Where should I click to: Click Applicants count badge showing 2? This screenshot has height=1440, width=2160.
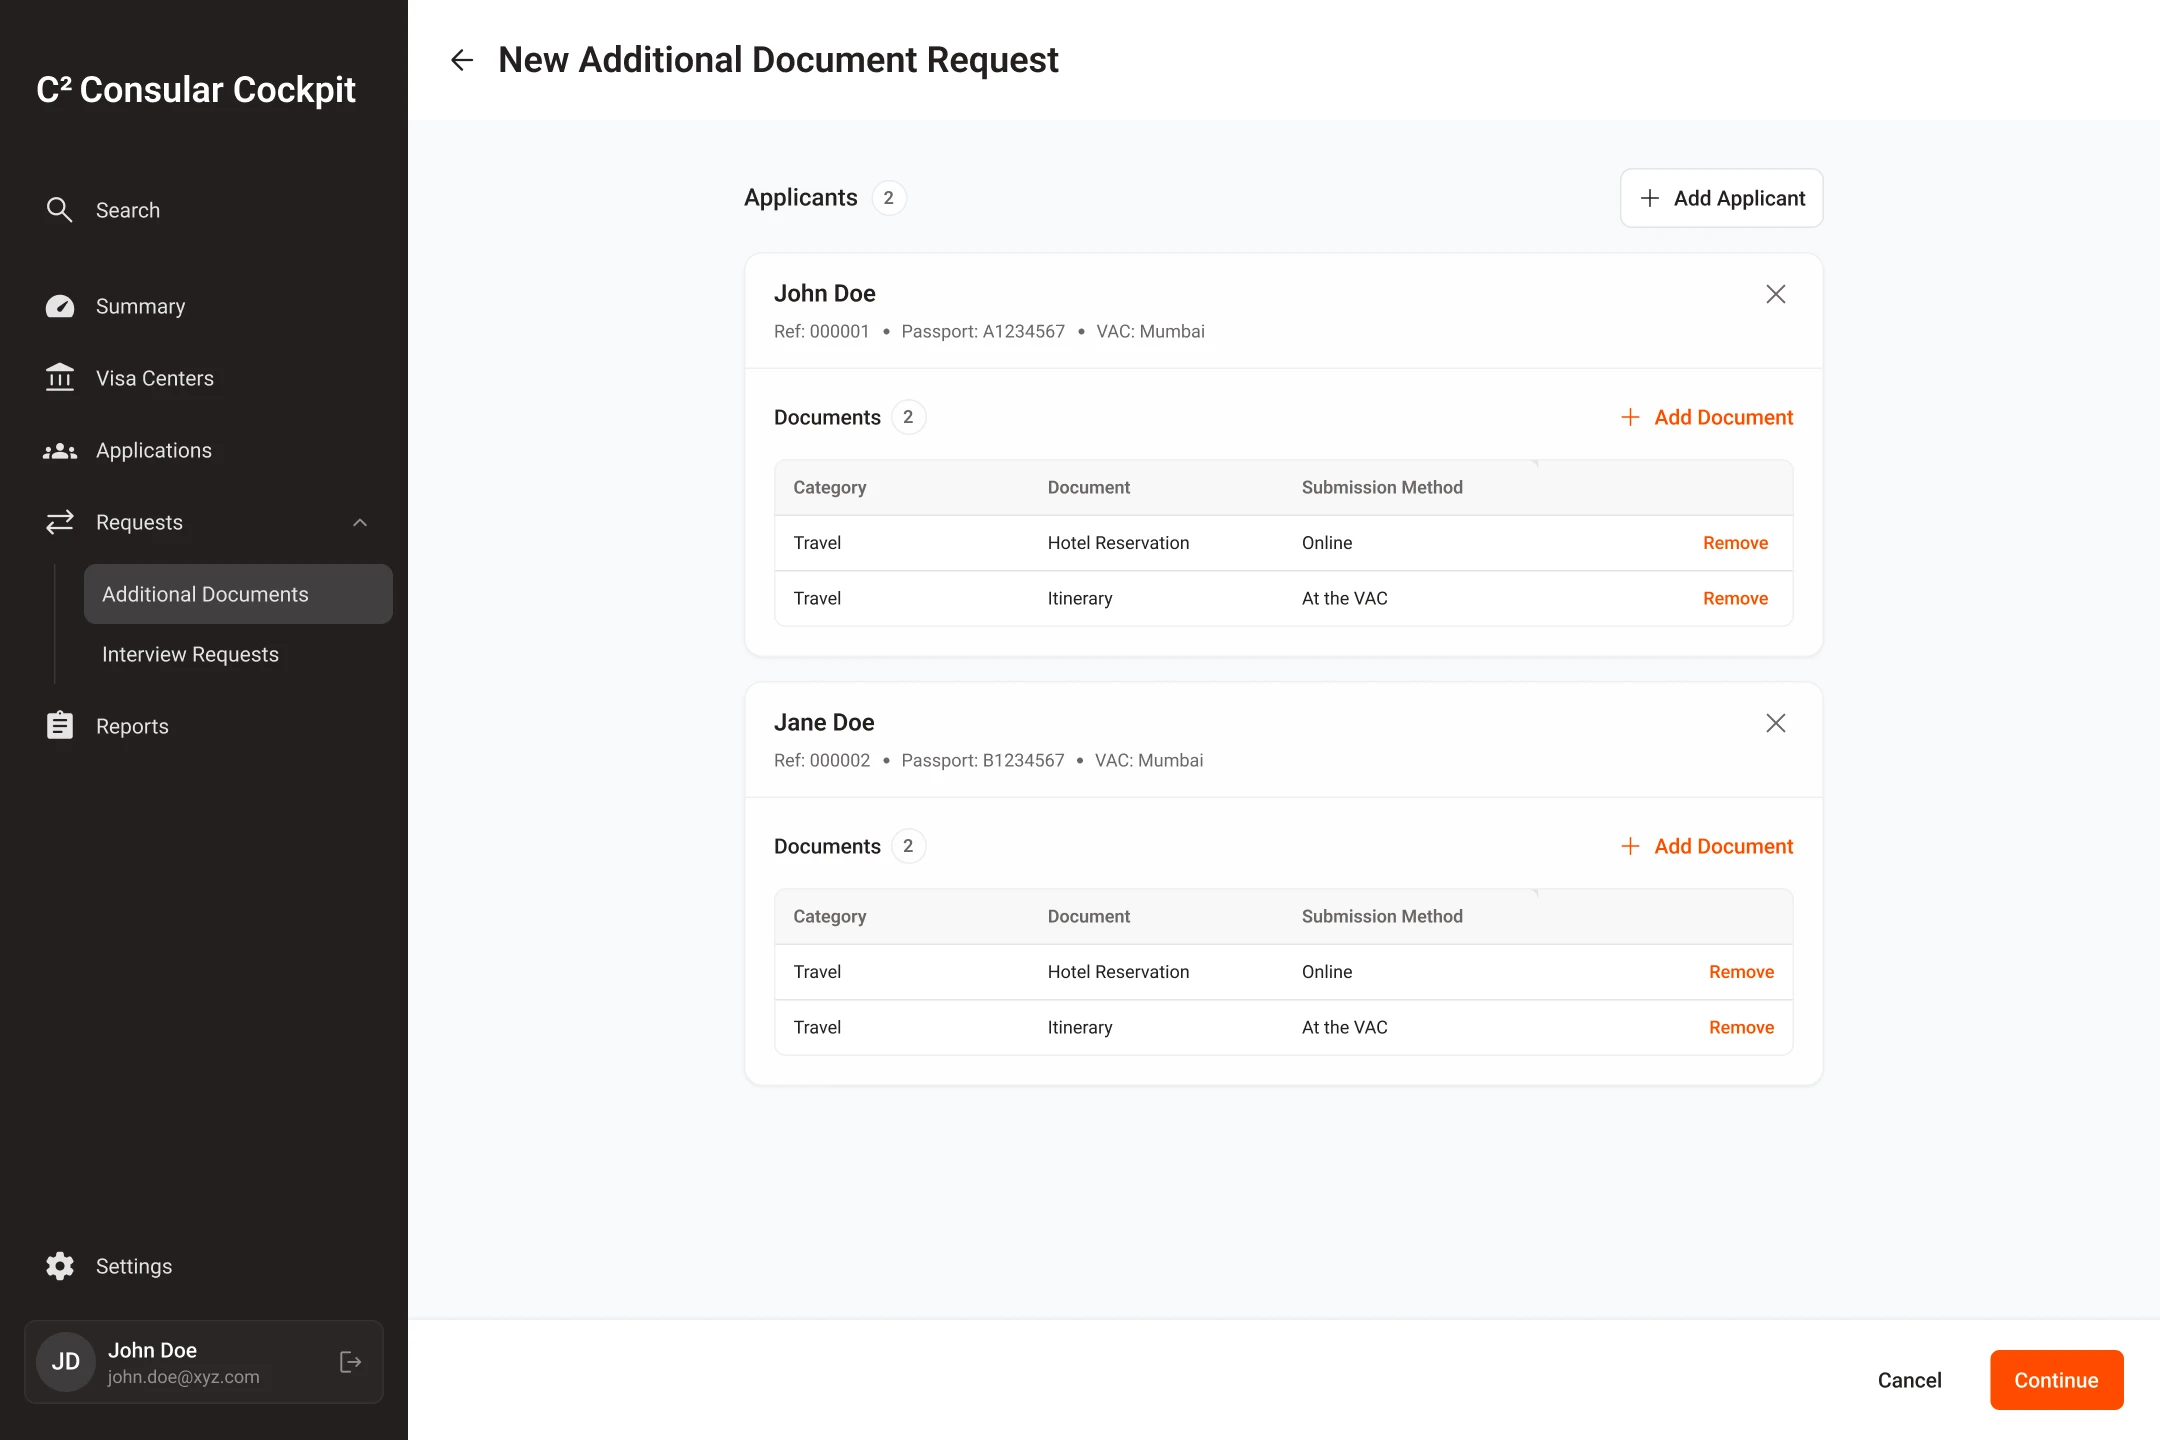[x=888, y=198]
